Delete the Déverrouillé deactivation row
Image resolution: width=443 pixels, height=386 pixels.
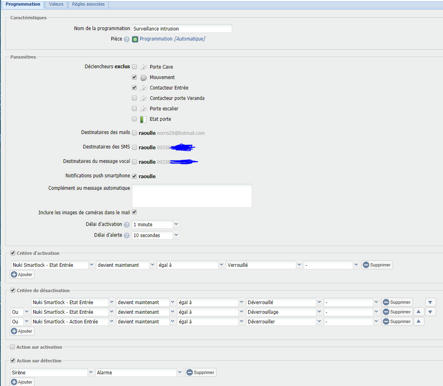coord(397,302)
